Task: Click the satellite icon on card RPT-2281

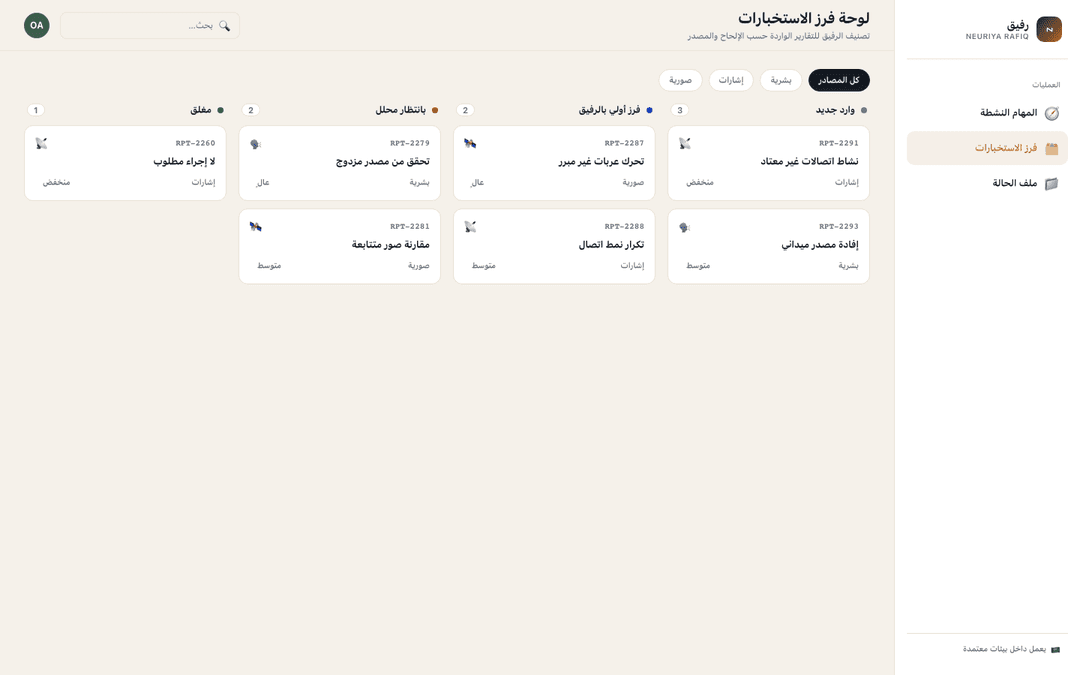Action: (256, 227)
